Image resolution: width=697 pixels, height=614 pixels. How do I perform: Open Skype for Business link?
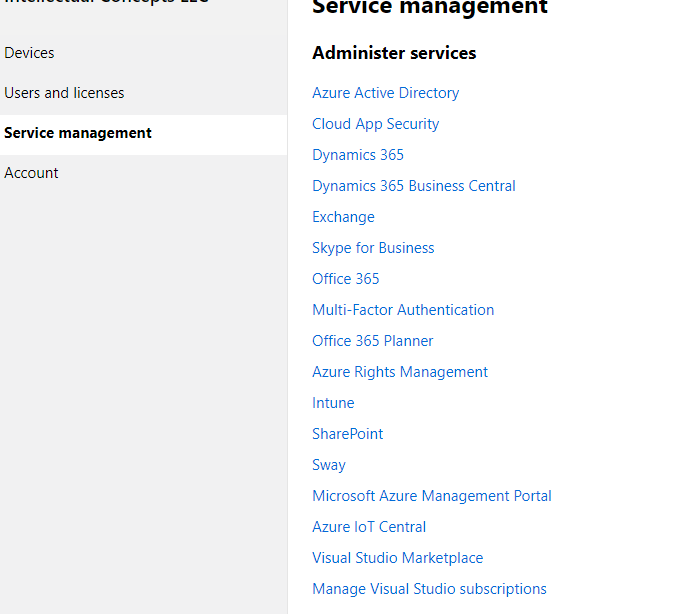373,248
